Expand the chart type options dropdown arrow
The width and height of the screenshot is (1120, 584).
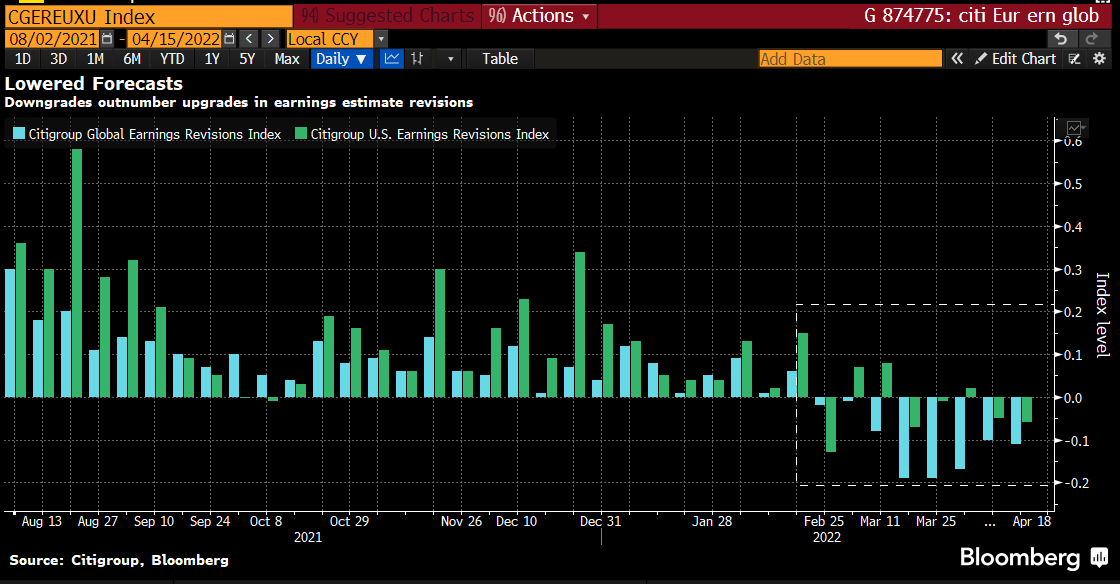click(451, 59)
